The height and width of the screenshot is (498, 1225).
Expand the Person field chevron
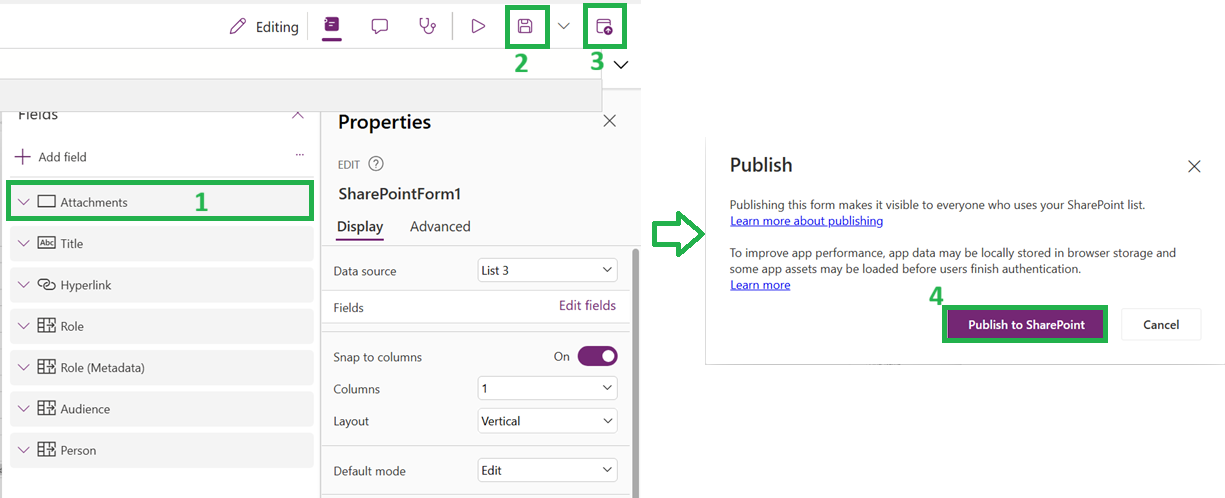(23, 450)
